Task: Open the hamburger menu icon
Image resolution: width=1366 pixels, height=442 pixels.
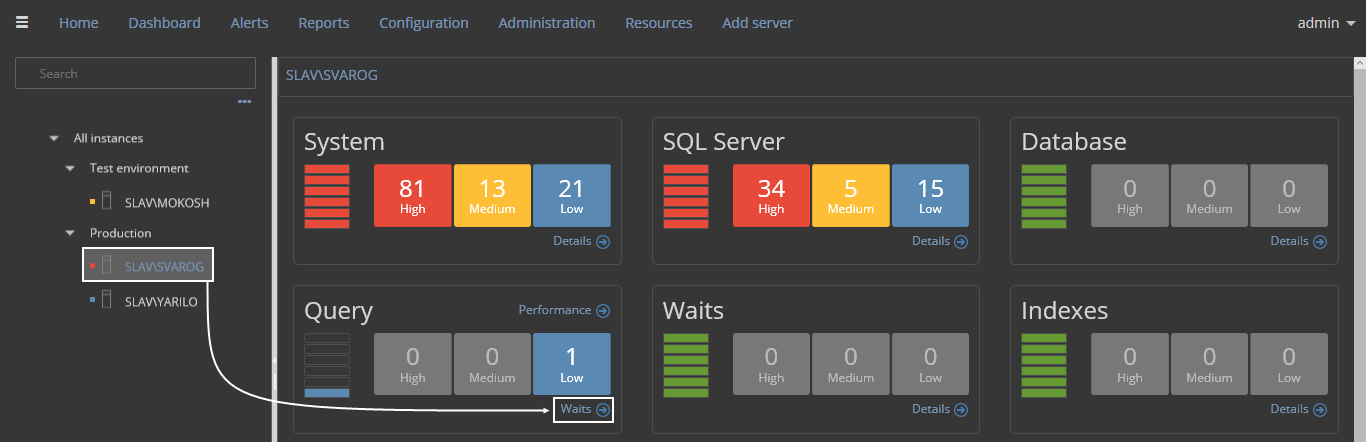Action: pos(22,23)
